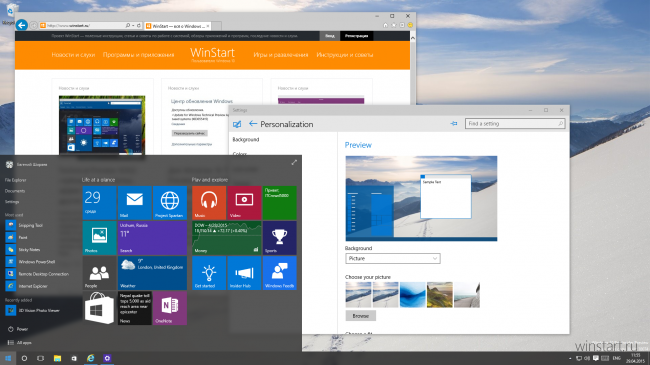
Task: Open the Weather tile for London
Action: [153, 273]
